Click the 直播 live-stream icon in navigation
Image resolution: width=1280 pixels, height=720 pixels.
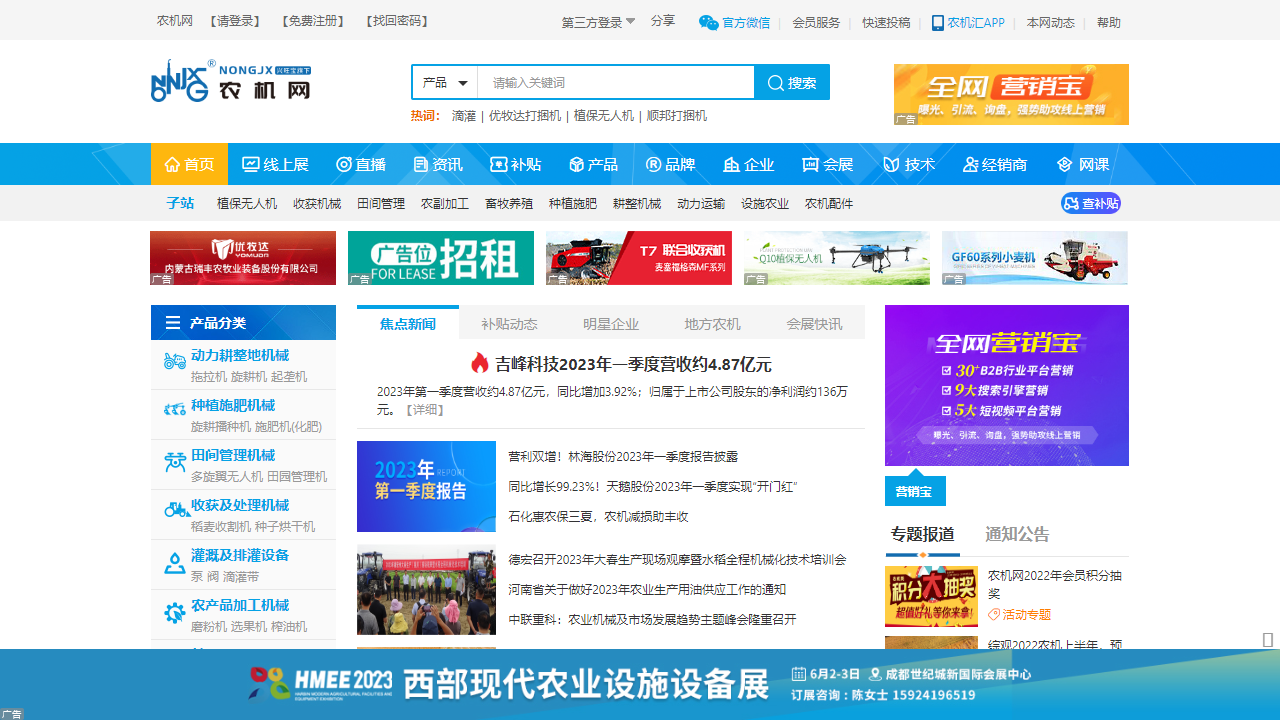click(x=346, y=164)
